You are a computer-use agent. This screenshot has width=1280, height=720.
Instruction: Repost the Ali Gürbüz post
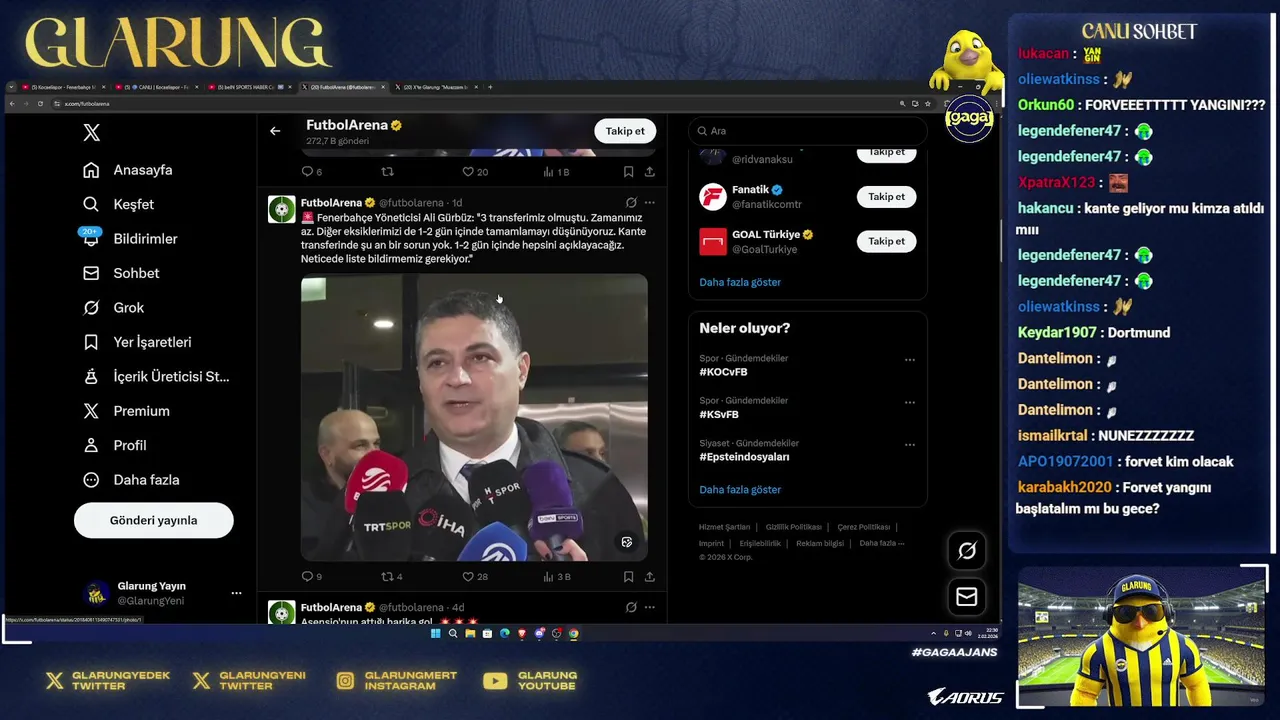391,576
